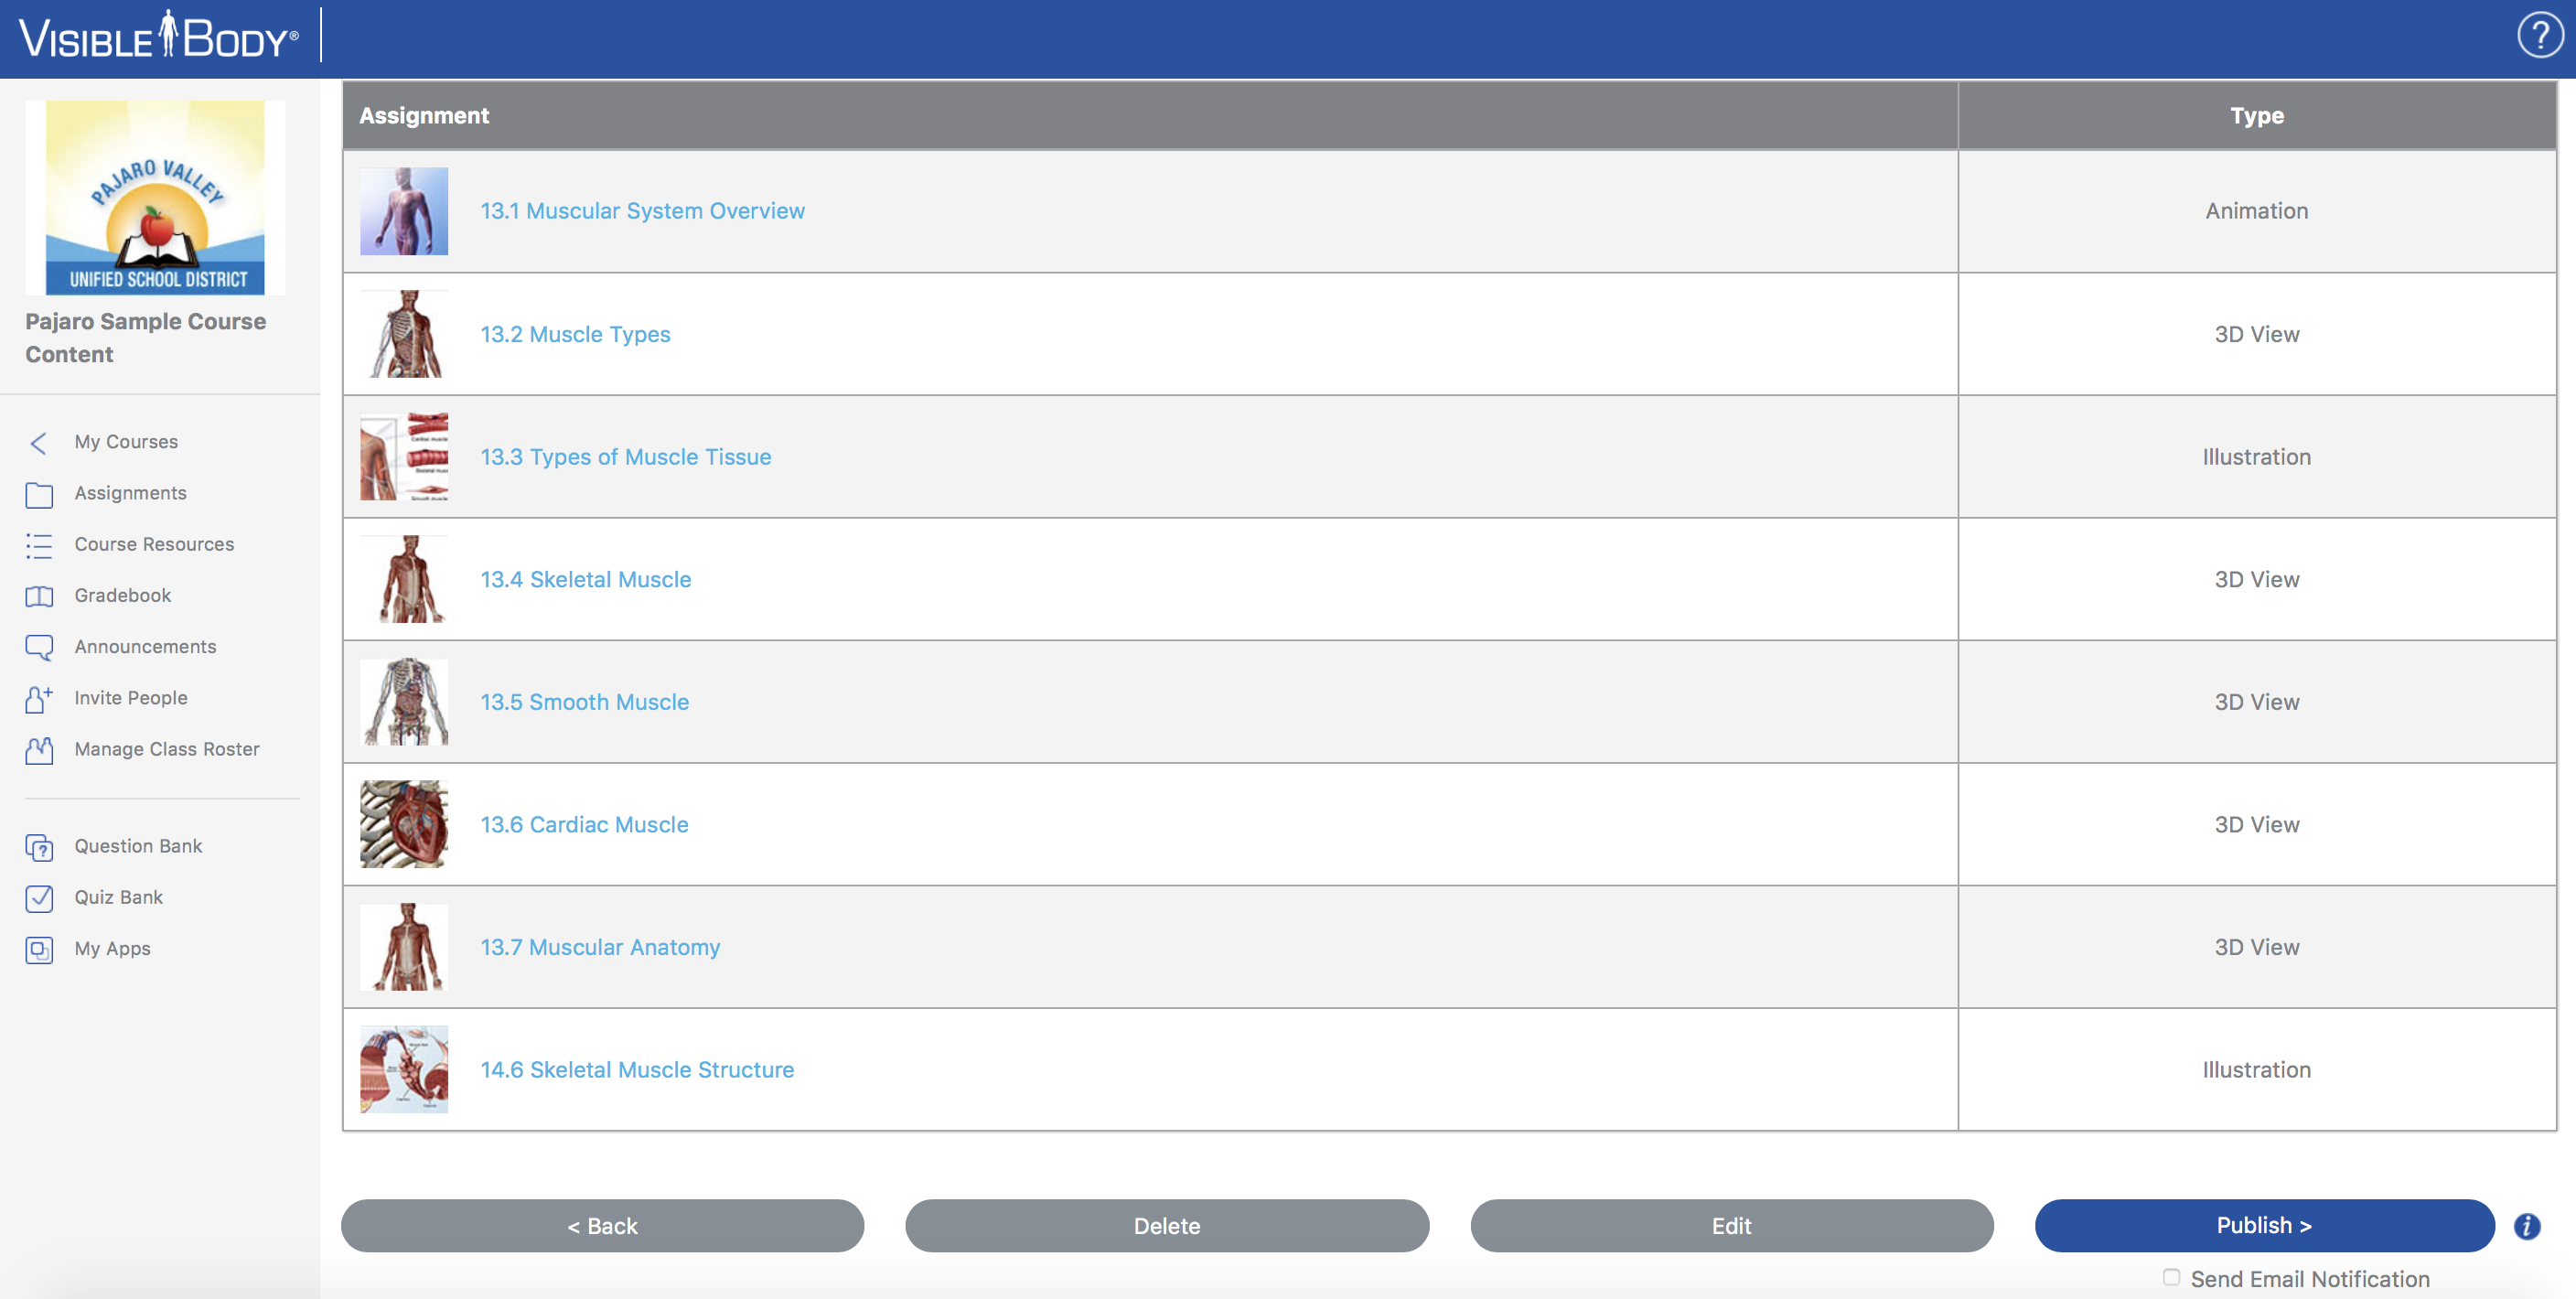Expand the My Apps section

coord(111,948)
